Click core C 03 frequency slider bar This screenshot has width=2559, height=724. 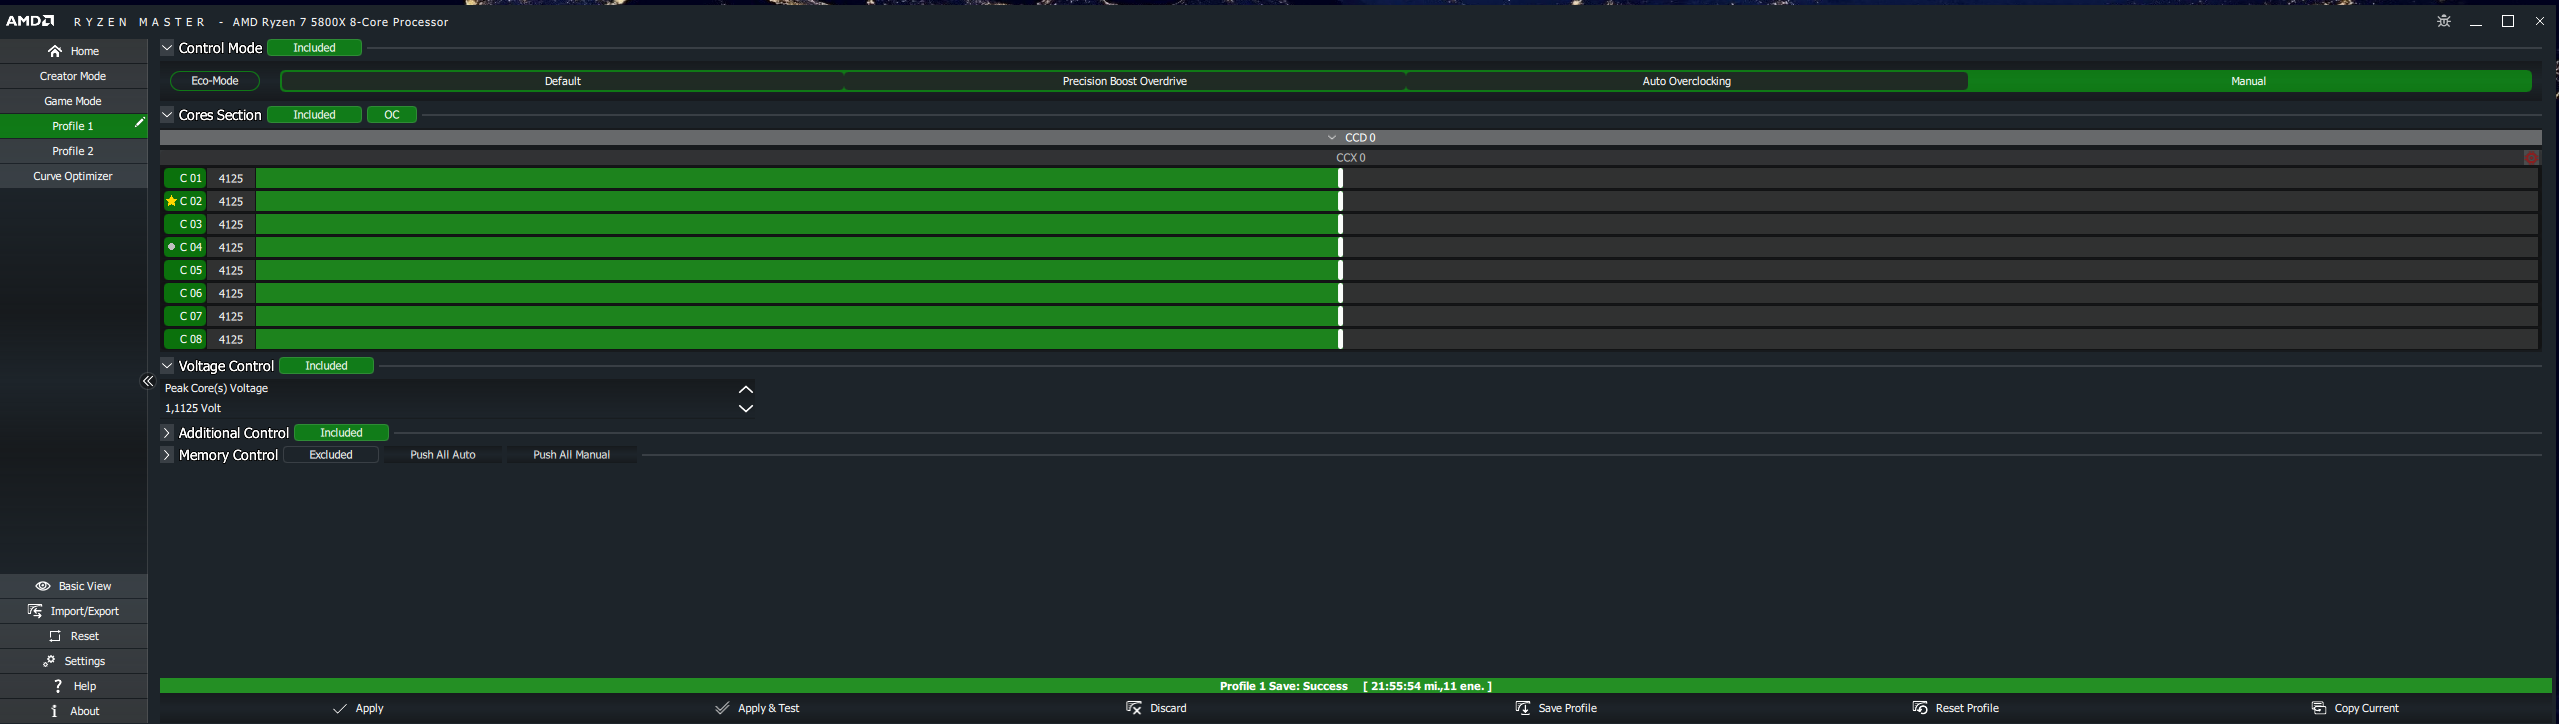(1397, 224)
